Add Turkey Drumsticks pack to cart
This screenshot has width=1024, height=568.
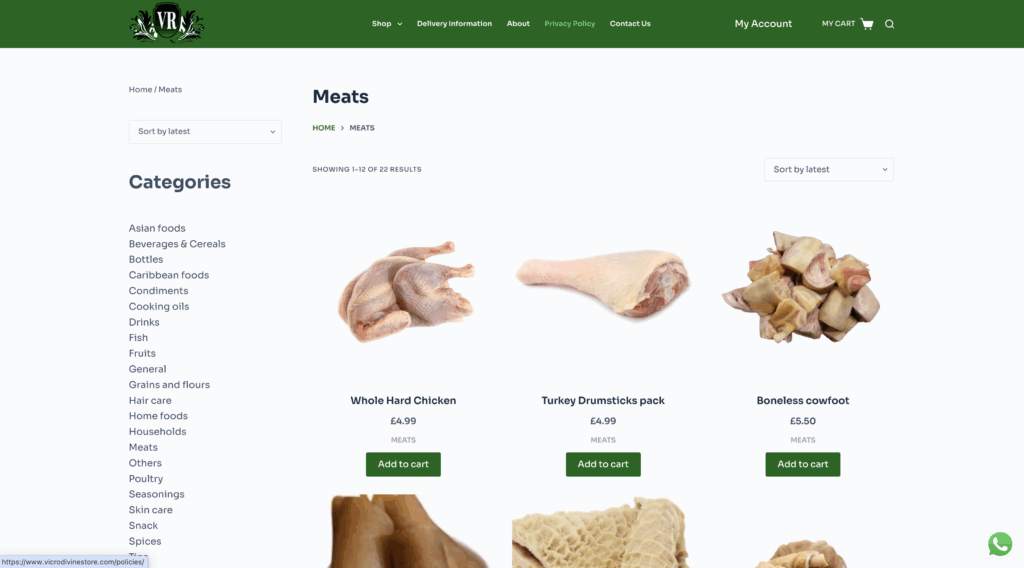603,464
